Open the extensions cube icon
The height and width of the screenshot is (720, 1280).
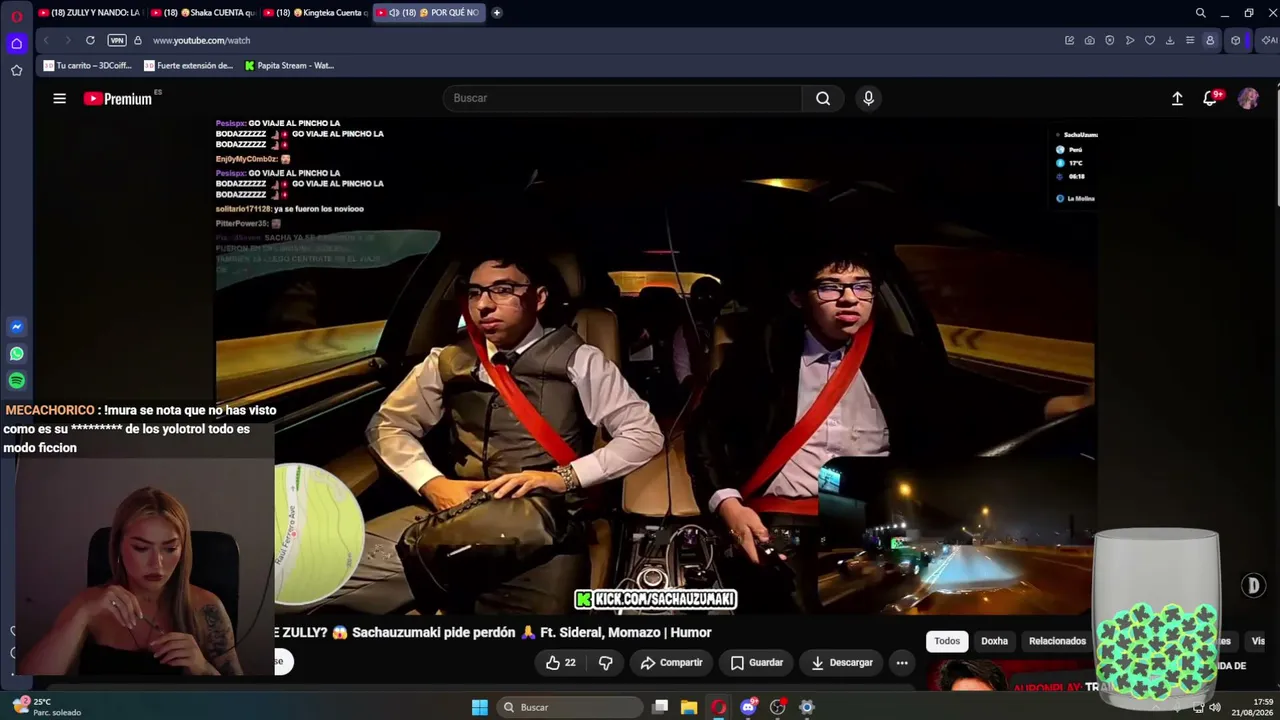coord(1236,40)
